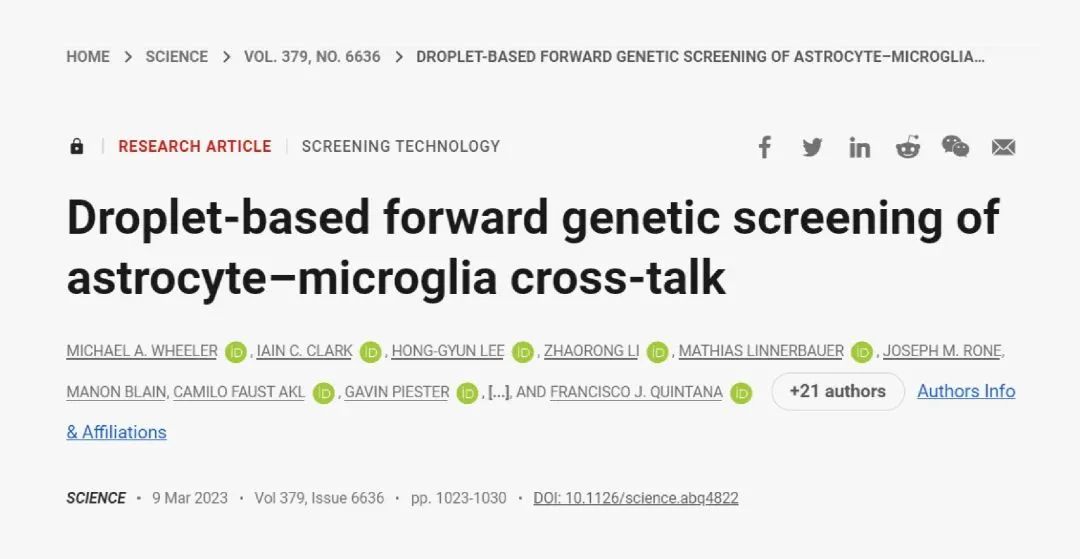View author Iain C. Clark
1080x559 pixels.
[x=304, y=351]
